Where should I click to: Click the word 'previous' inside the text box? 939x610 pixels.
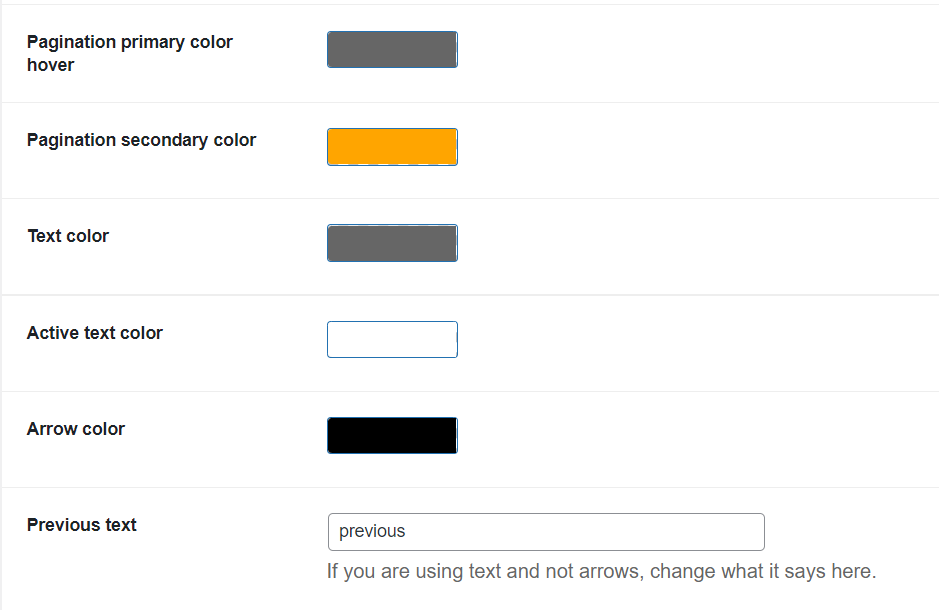(x=372, y=532)
